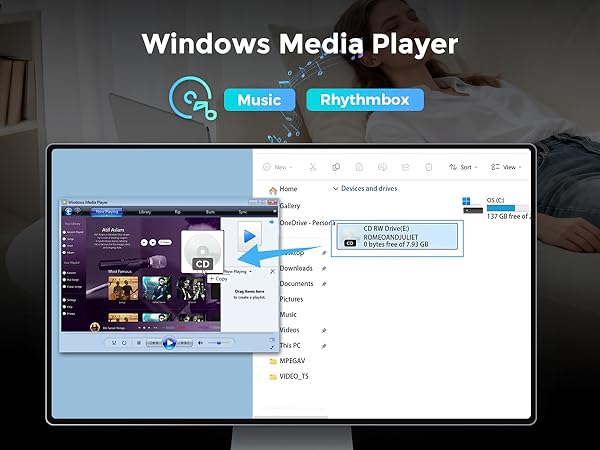Open the Sync tab in Media Player
Viewport: 600px width, 450px height.
[x=243, y=212]
